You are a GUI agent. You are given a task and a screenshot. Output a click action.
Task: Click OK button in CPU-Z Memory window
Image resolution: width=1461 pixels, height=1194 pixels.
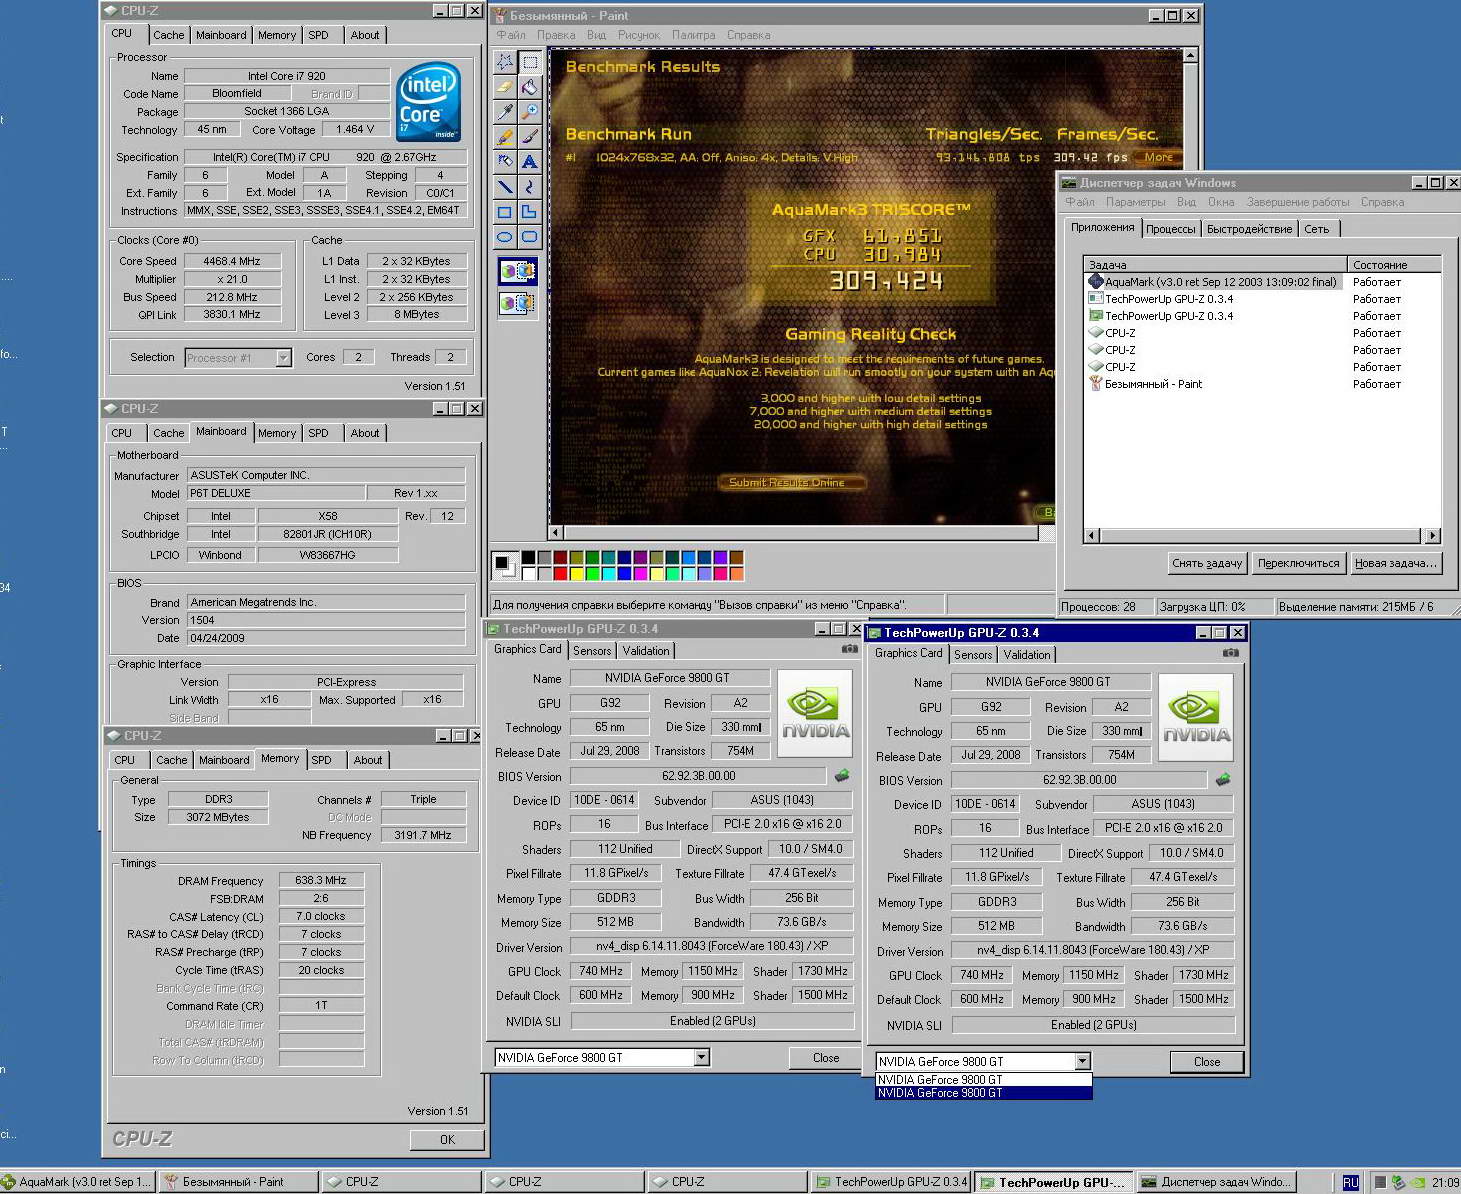pyautogui.click(x=447, y=1139)
